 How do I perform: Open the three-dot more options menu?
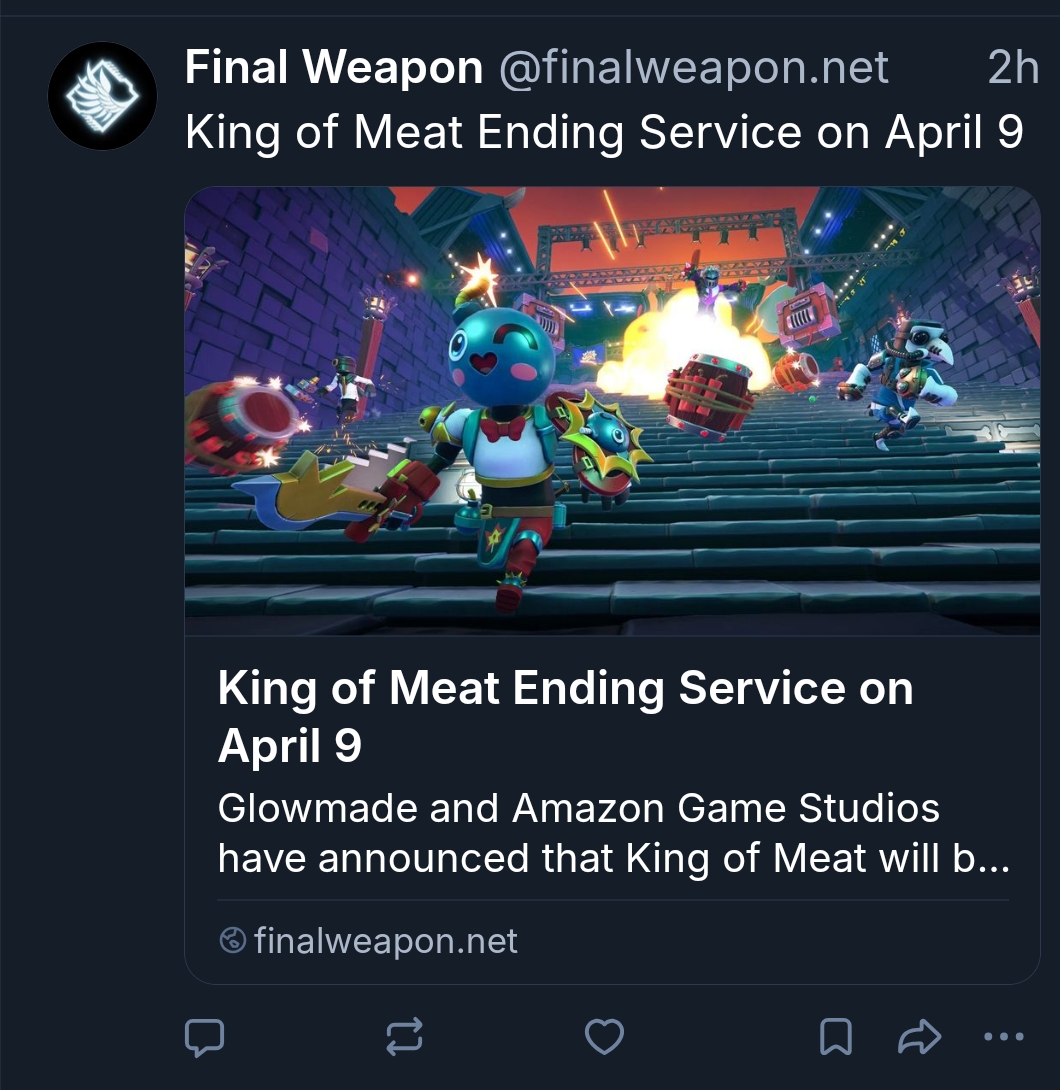pyautogui.click(x=1004, y=1038)
